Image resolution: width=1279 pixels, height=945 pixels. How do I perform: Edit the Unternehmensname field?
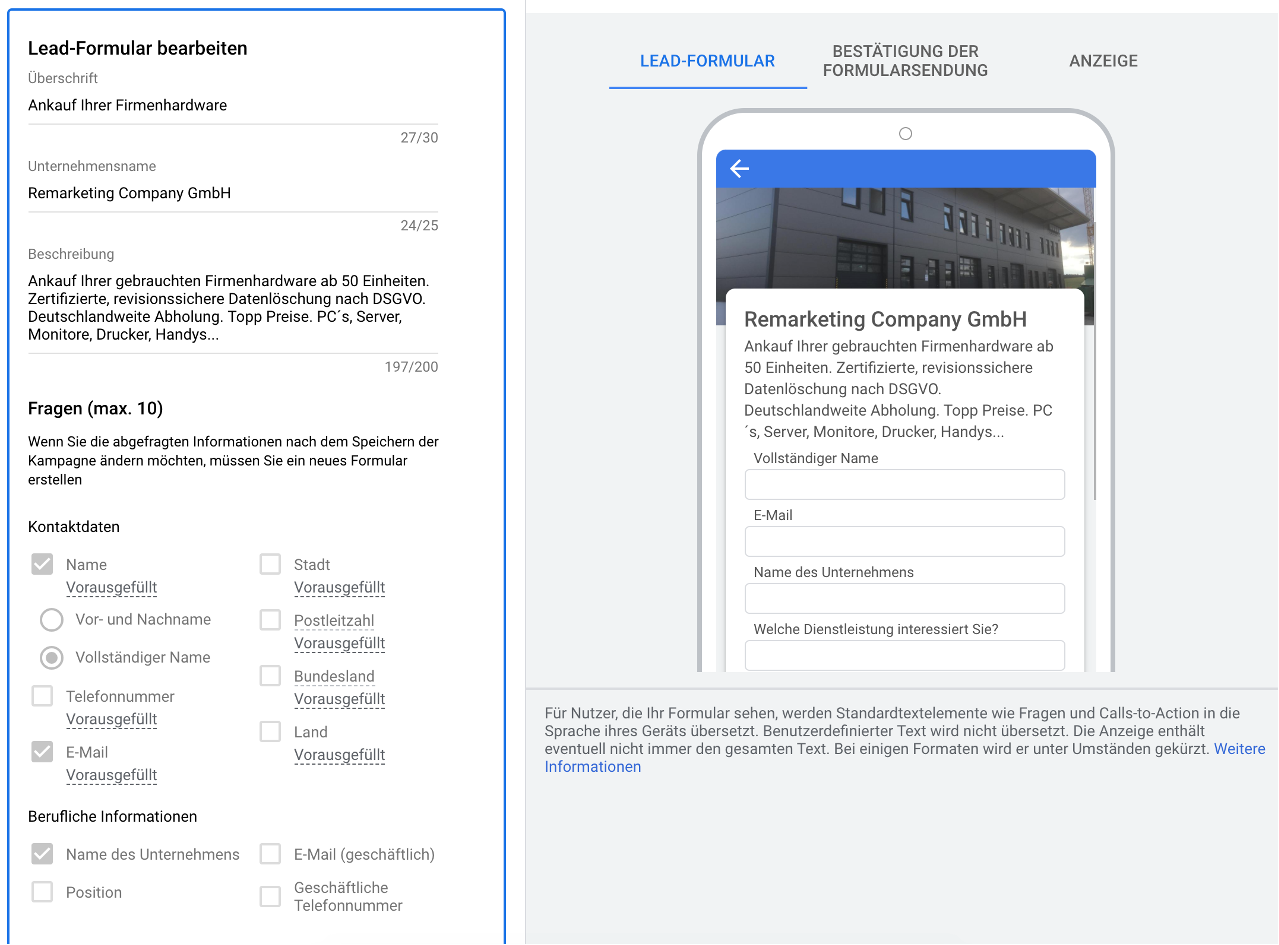tap(233, 194)
